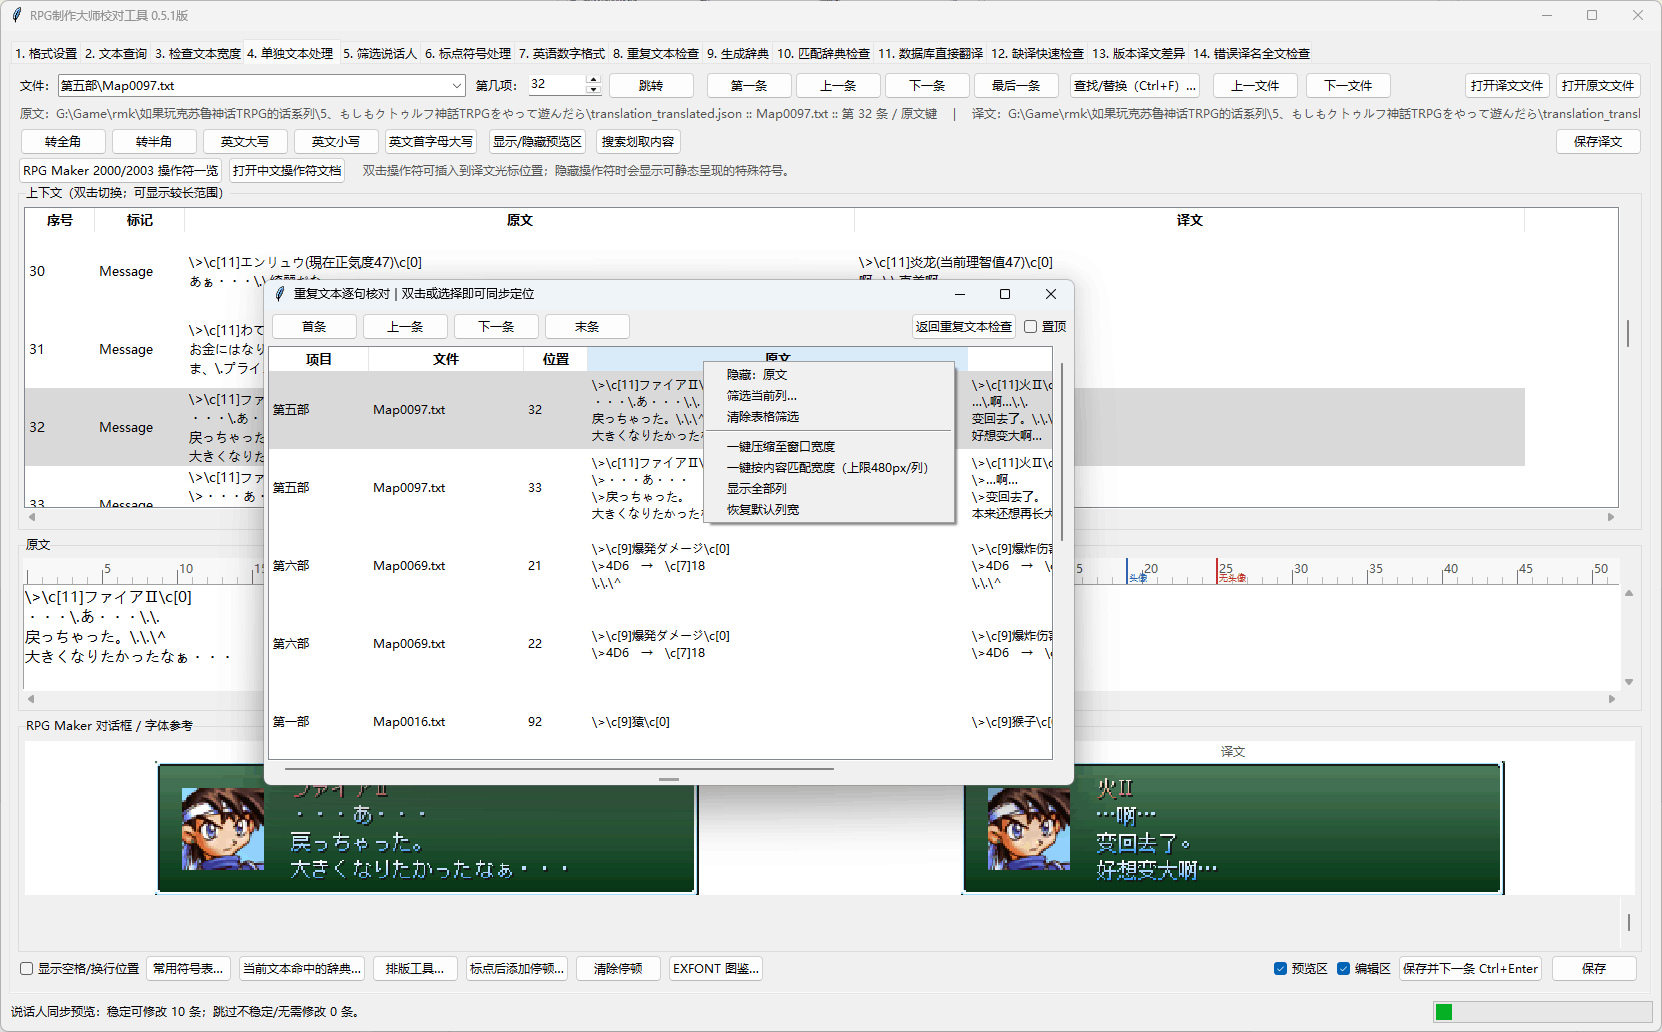1662x1032 pixels.
Task: Switch to tab 1. 格式设置
Action: point(46,54)
